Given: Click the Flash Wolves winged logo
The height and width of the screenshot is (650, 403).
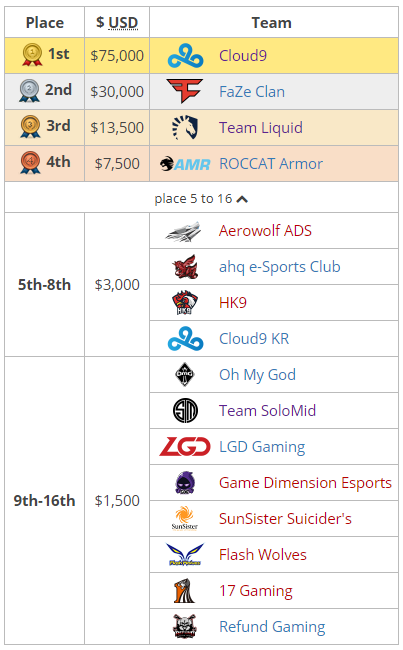Looking at the screenshot, I should pos(185,555).
